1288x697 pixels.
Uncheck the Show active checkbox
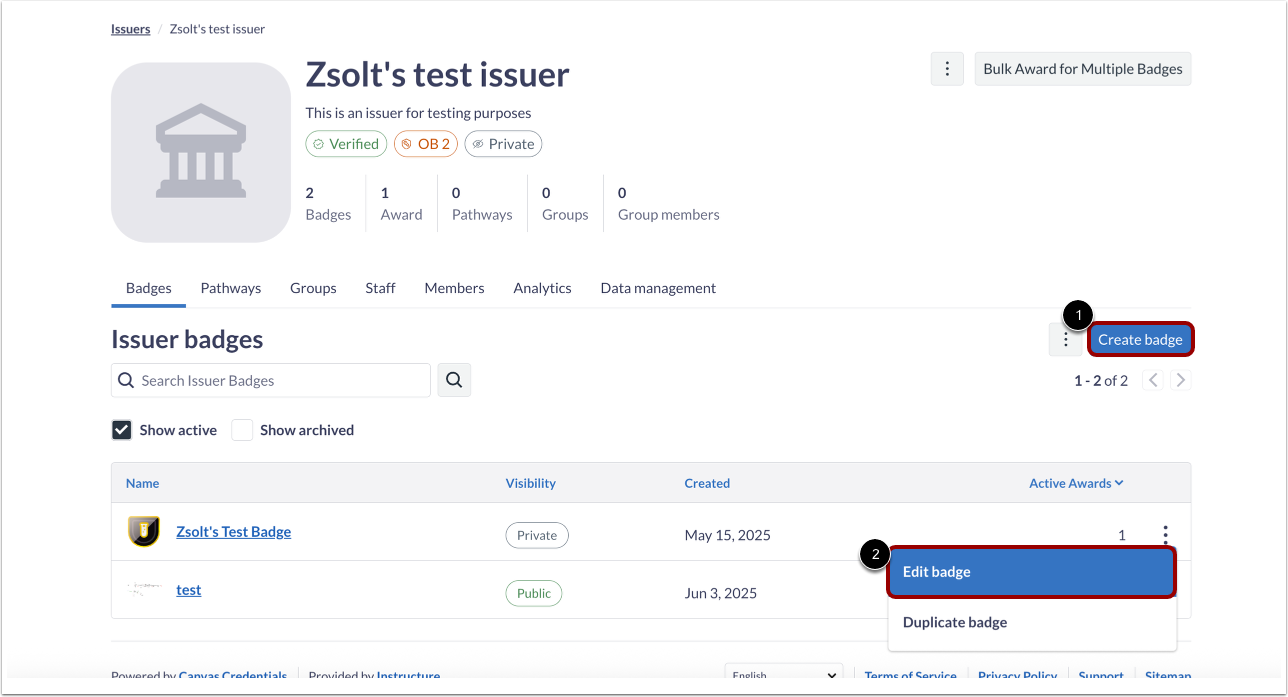coord(122,430)
